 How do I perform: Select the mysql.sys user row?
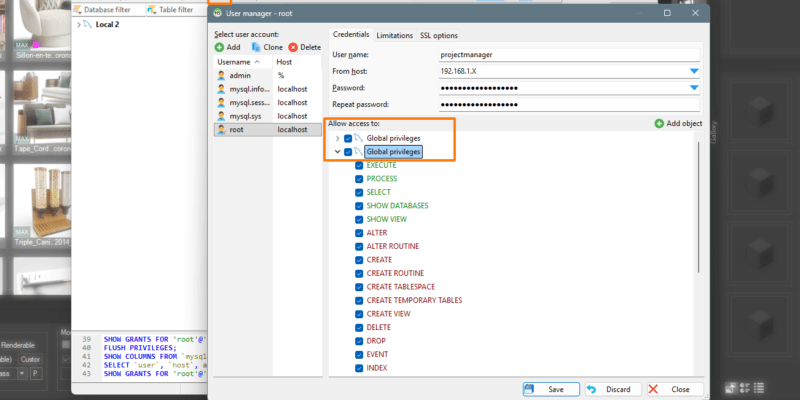tap(268, 116)
